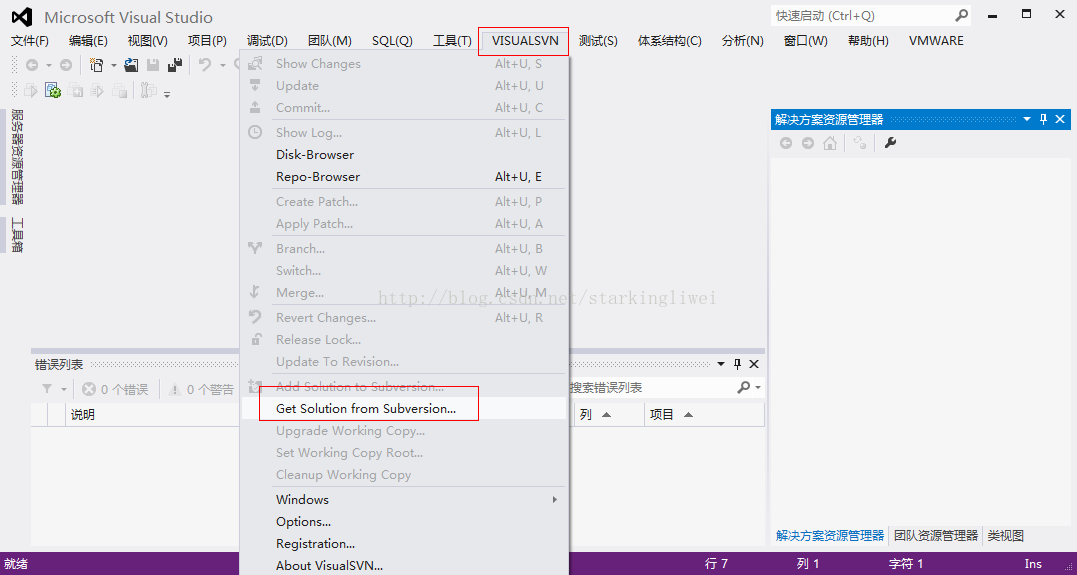Close the error list panel
This screenshot has width=1077, height=575.
754,364
